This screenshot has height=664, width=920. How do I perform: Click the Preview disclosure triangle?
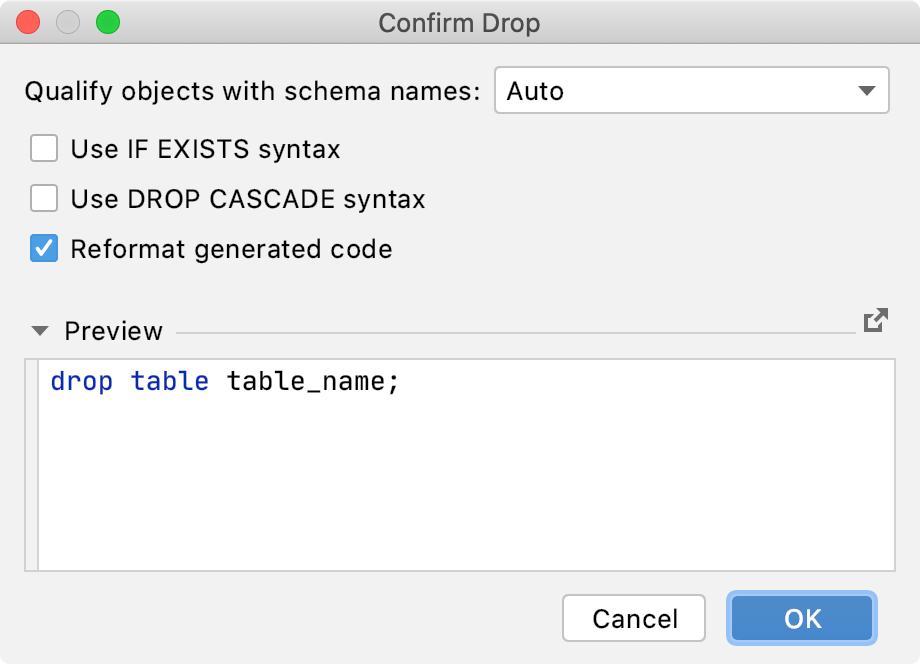click(37, 331)
